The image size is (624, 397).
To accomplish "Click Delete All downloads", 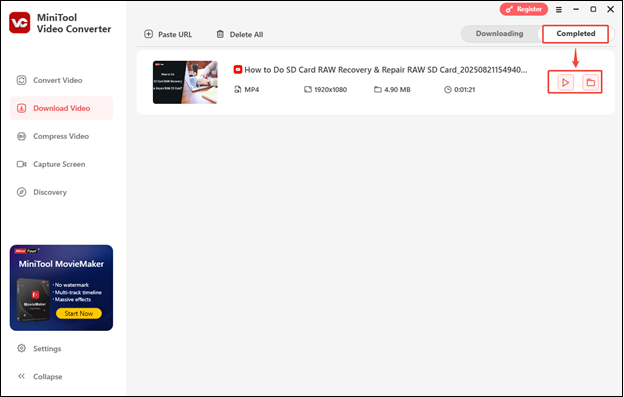I will click(240, 34).
